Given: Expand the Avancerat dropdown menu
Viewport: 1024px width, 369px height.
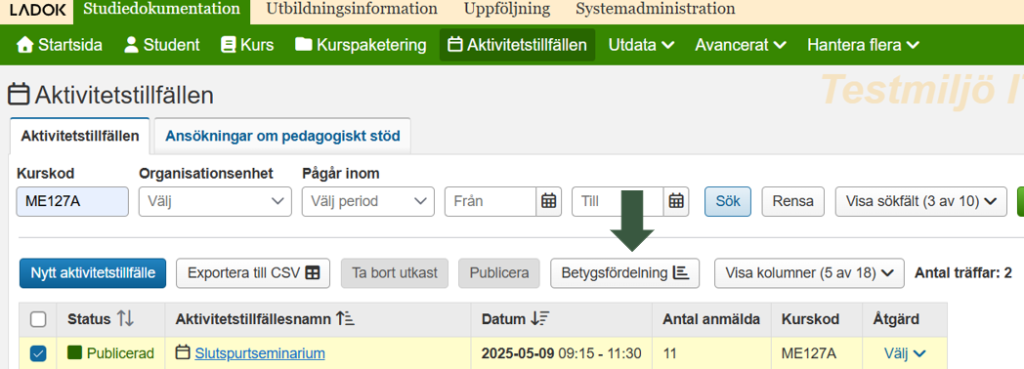Looking at the screenshot, I should pyautogui.click(x=741, y=45).
